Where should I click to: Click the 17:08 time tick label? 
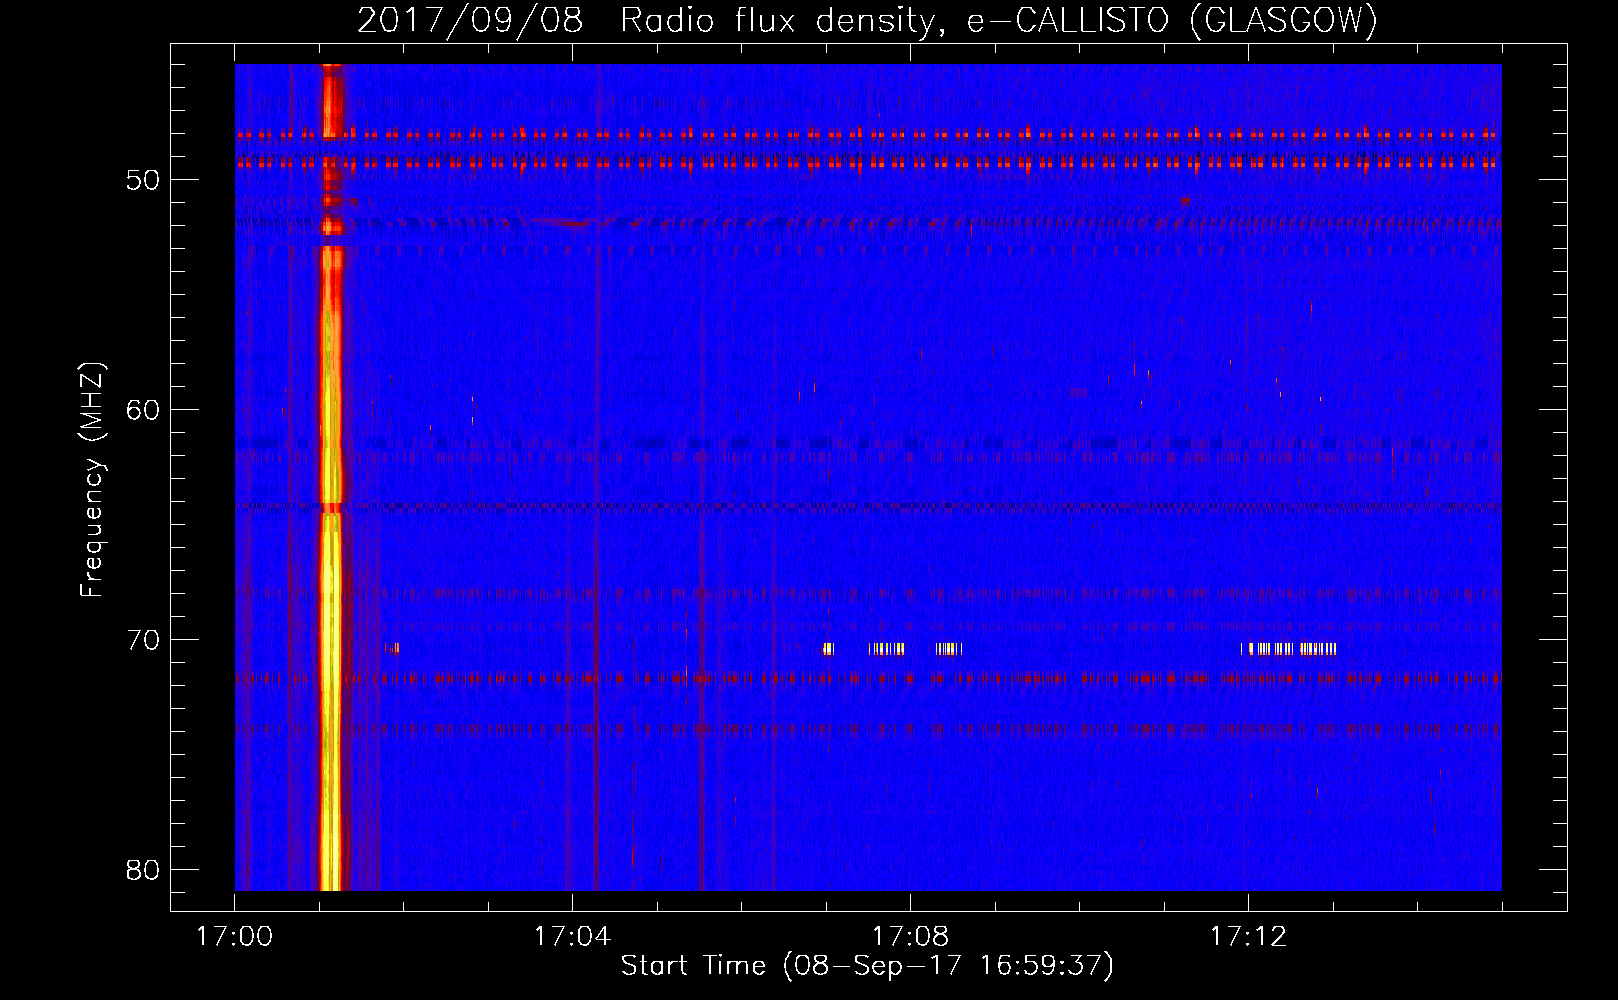pos(910,937)
